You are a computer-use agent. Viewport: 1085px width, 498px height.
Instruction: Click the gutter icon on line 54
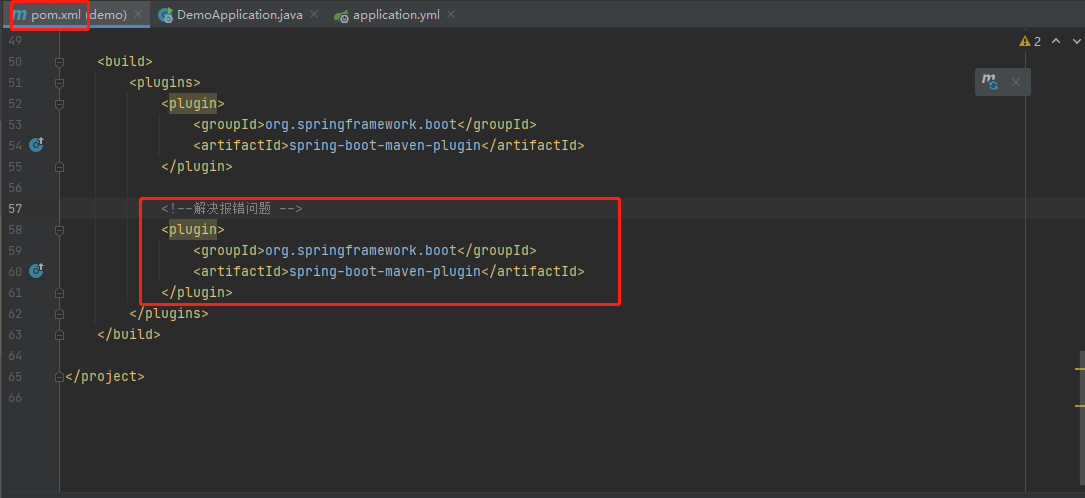click(x=37, y=145)
